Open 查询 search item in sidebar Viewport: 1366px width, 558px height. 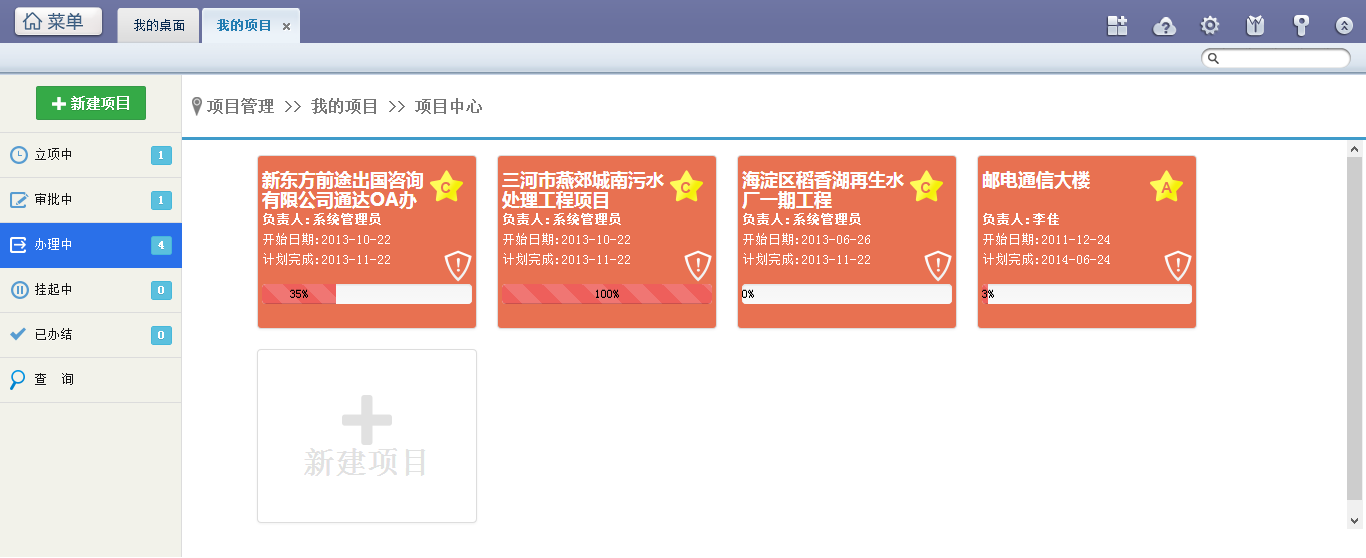[x=91, y=380]
